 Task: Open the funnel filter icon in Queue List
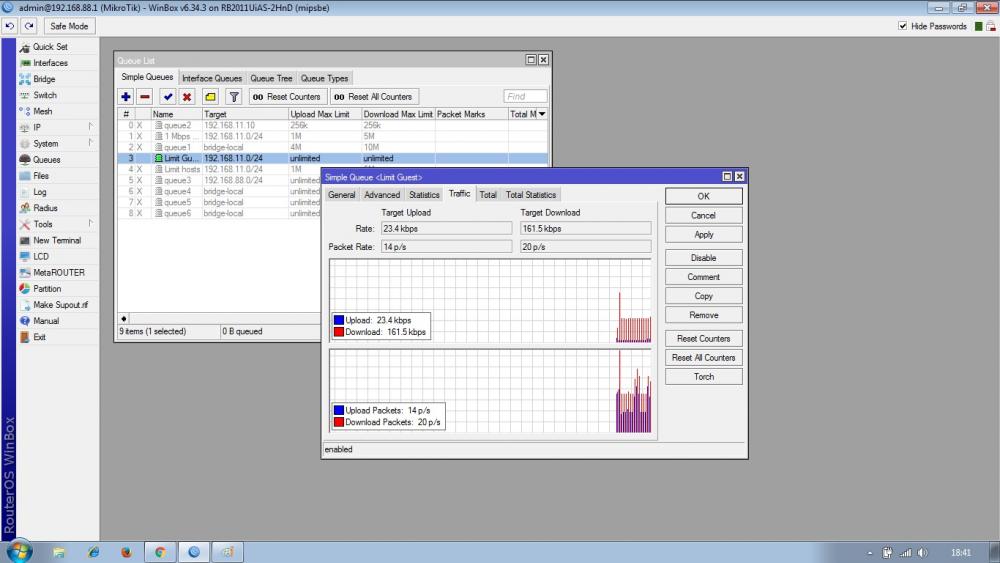click(x=234, y=97)
